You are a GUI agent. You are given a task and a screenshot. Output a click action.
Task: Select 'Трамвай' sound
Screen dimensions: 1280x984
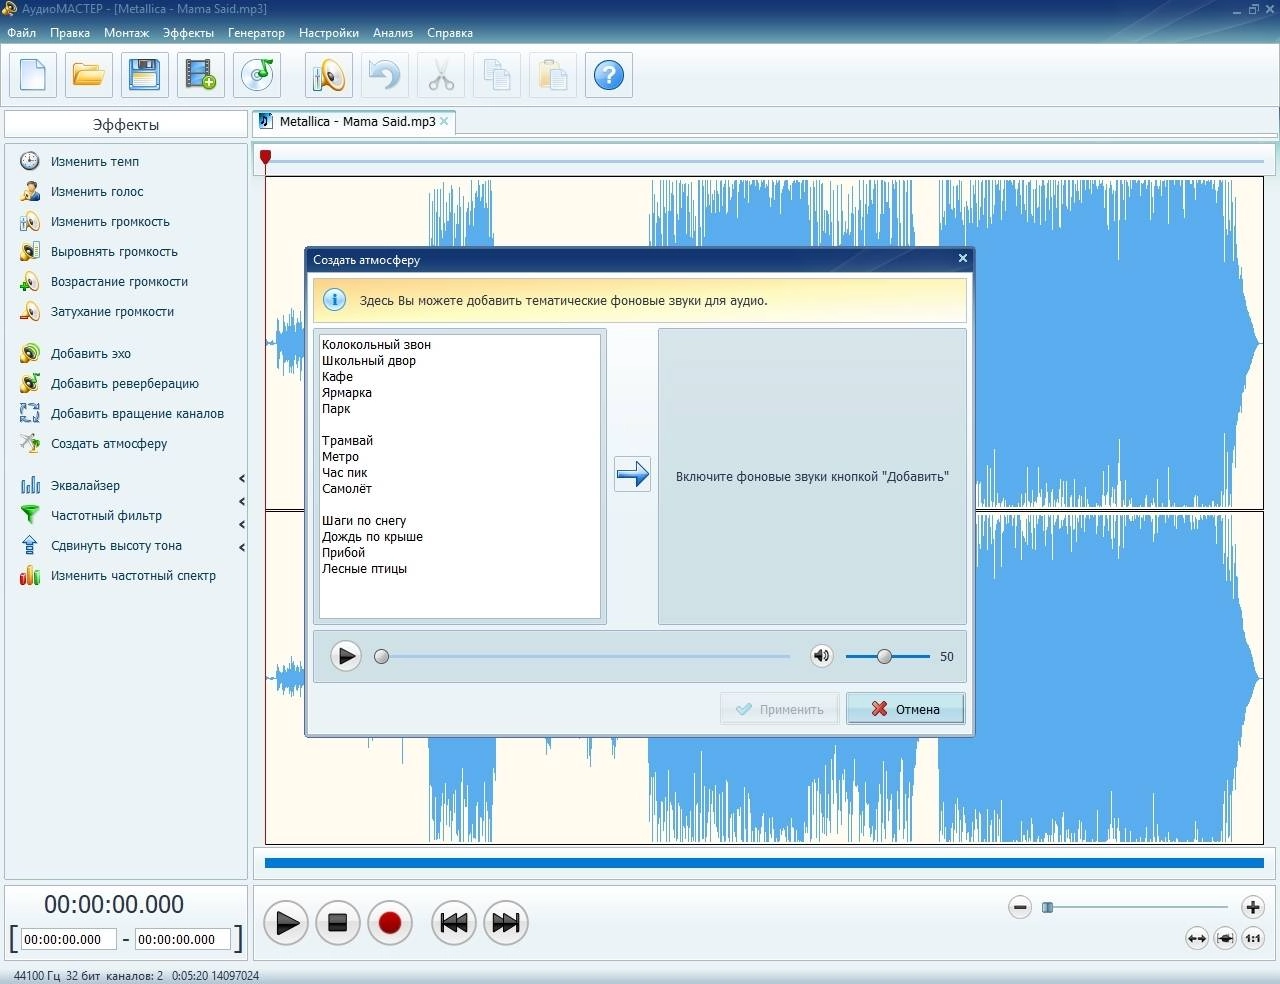pos(347,440)
